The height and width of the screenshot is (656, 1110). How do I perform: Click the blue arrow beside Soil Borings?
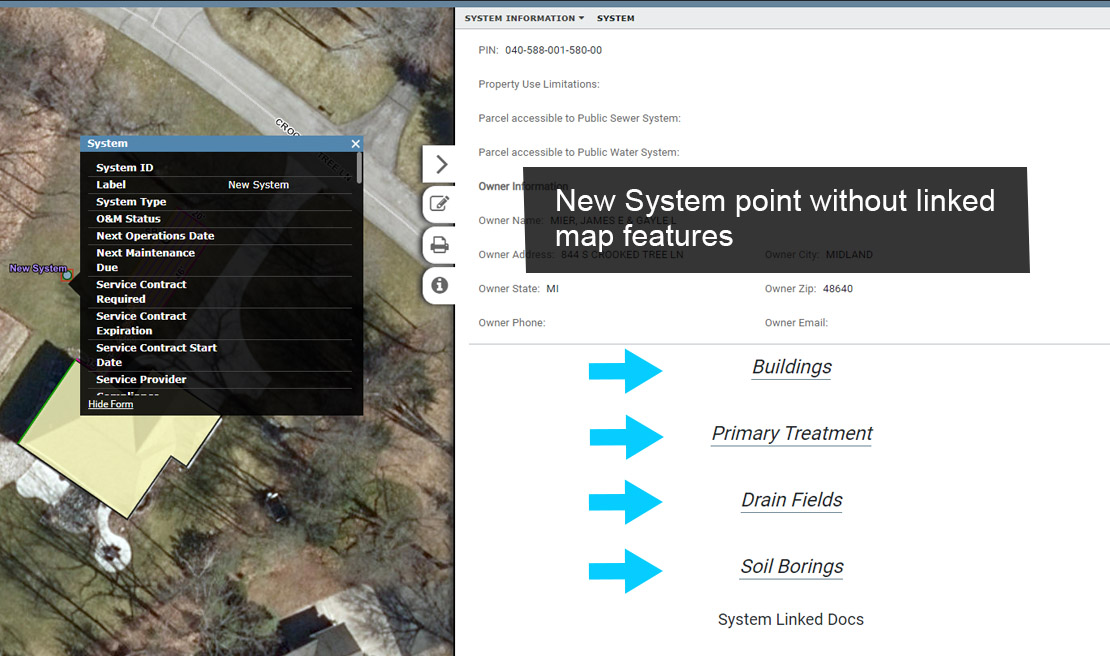(x=625, y=571)
